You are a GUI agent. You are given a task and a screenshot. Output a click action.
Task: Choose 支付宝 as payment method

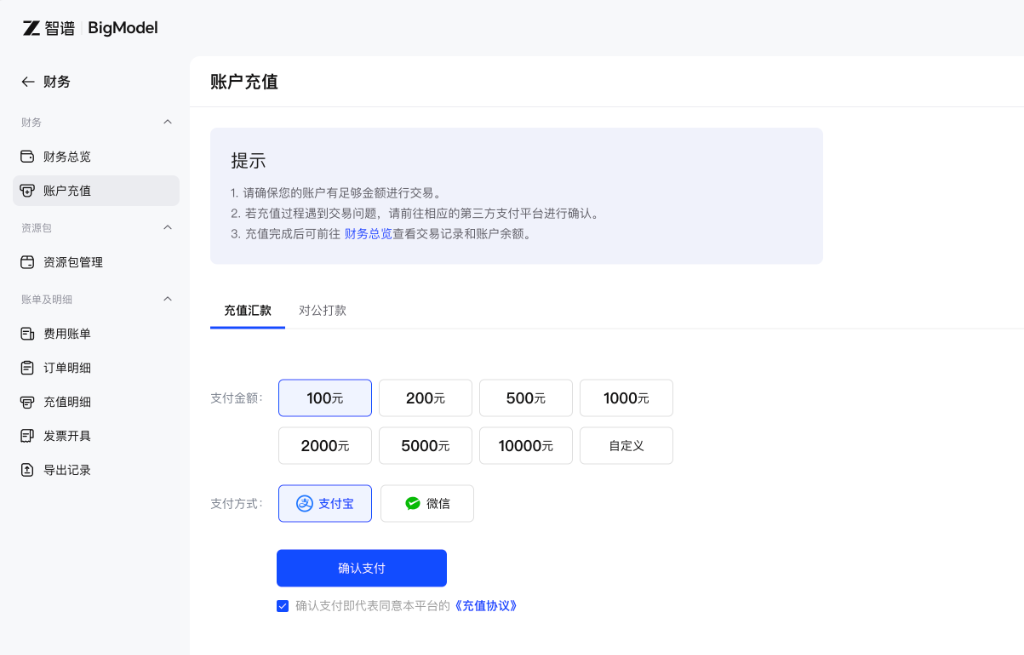point(325,503)
